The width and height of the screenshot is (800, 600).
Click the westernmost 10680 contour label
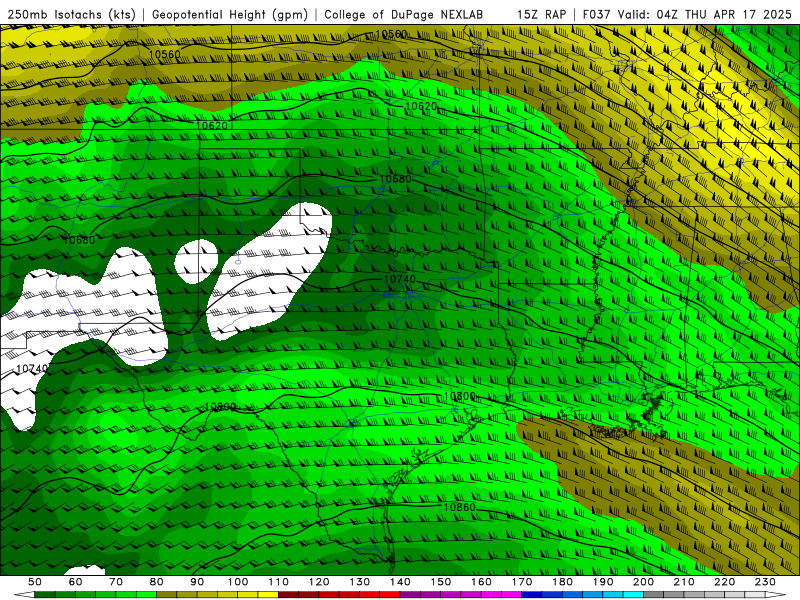click(x=79, y=240)
